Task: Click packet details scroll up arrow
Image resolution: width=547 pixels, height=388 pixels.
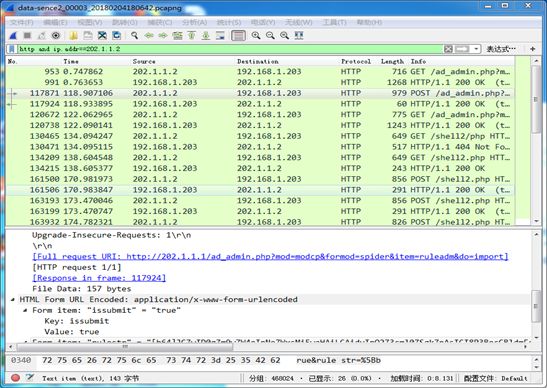Action: [536, 234]
